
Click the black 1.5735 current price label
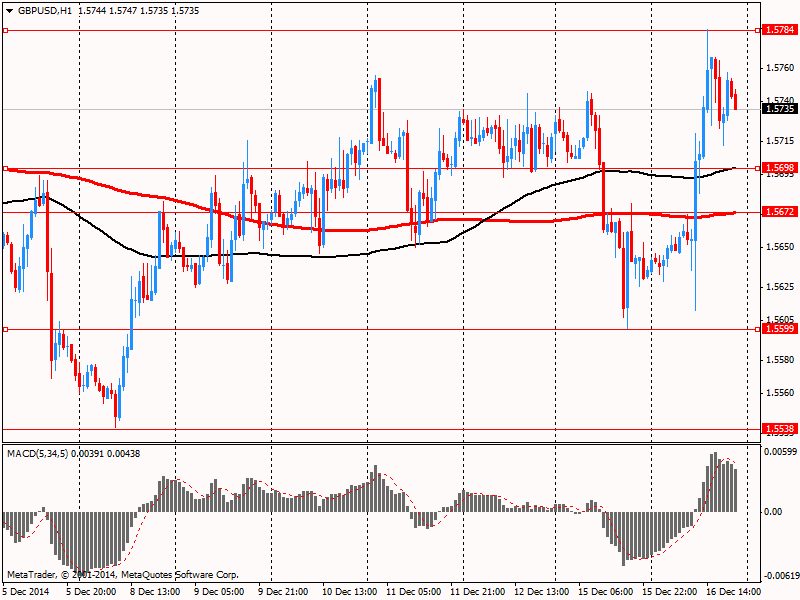pos(779,108)
